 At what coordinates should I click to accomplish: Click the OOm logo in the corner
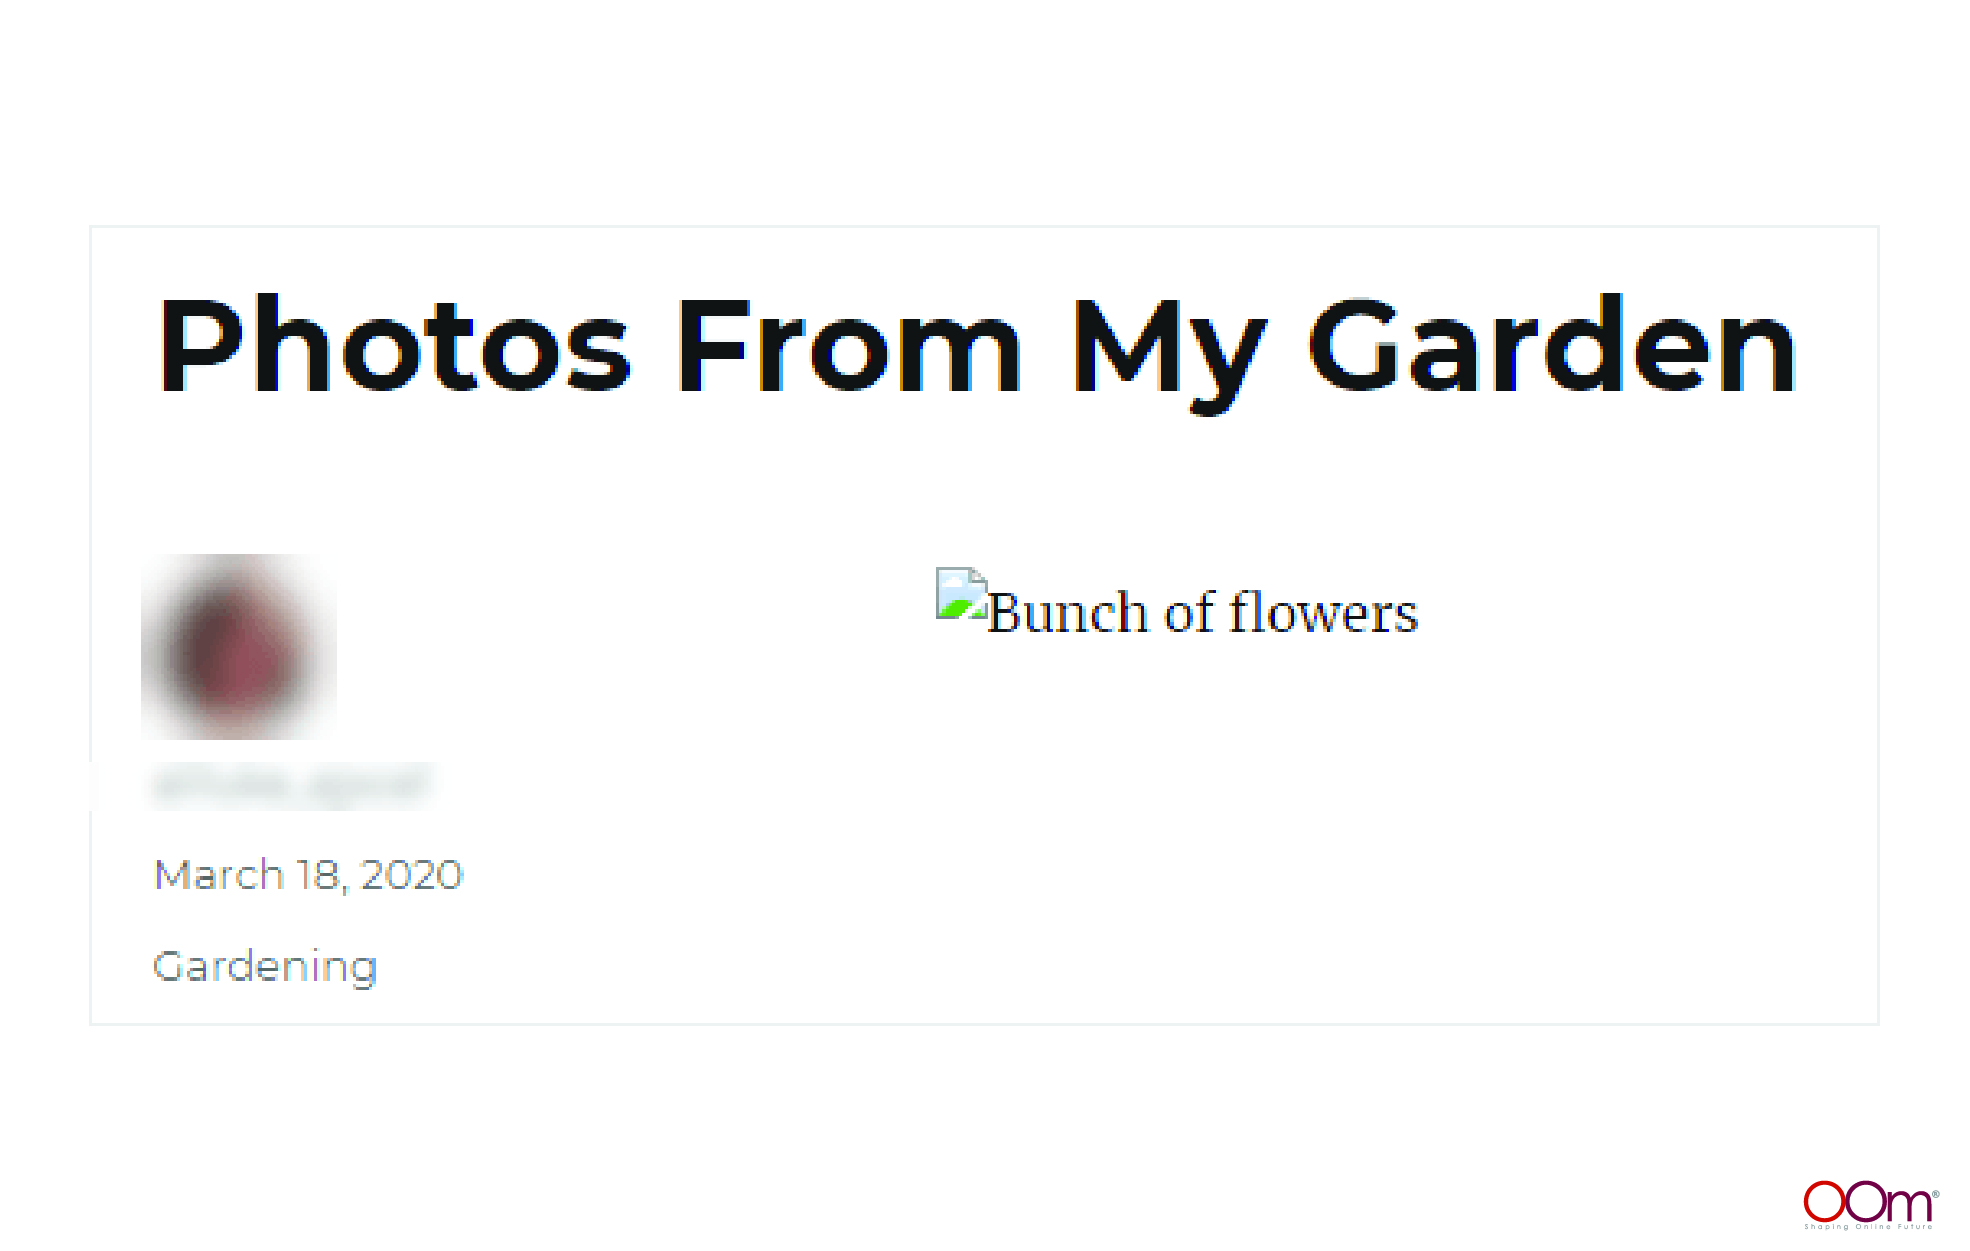tap(1870, 1204)
